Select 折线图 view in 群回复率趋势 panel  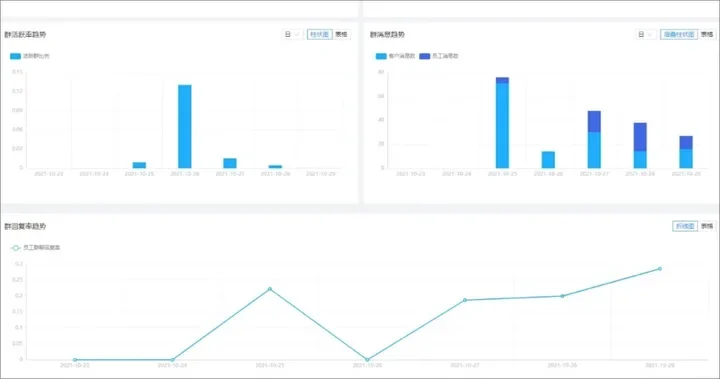click(x=685, y=226)
